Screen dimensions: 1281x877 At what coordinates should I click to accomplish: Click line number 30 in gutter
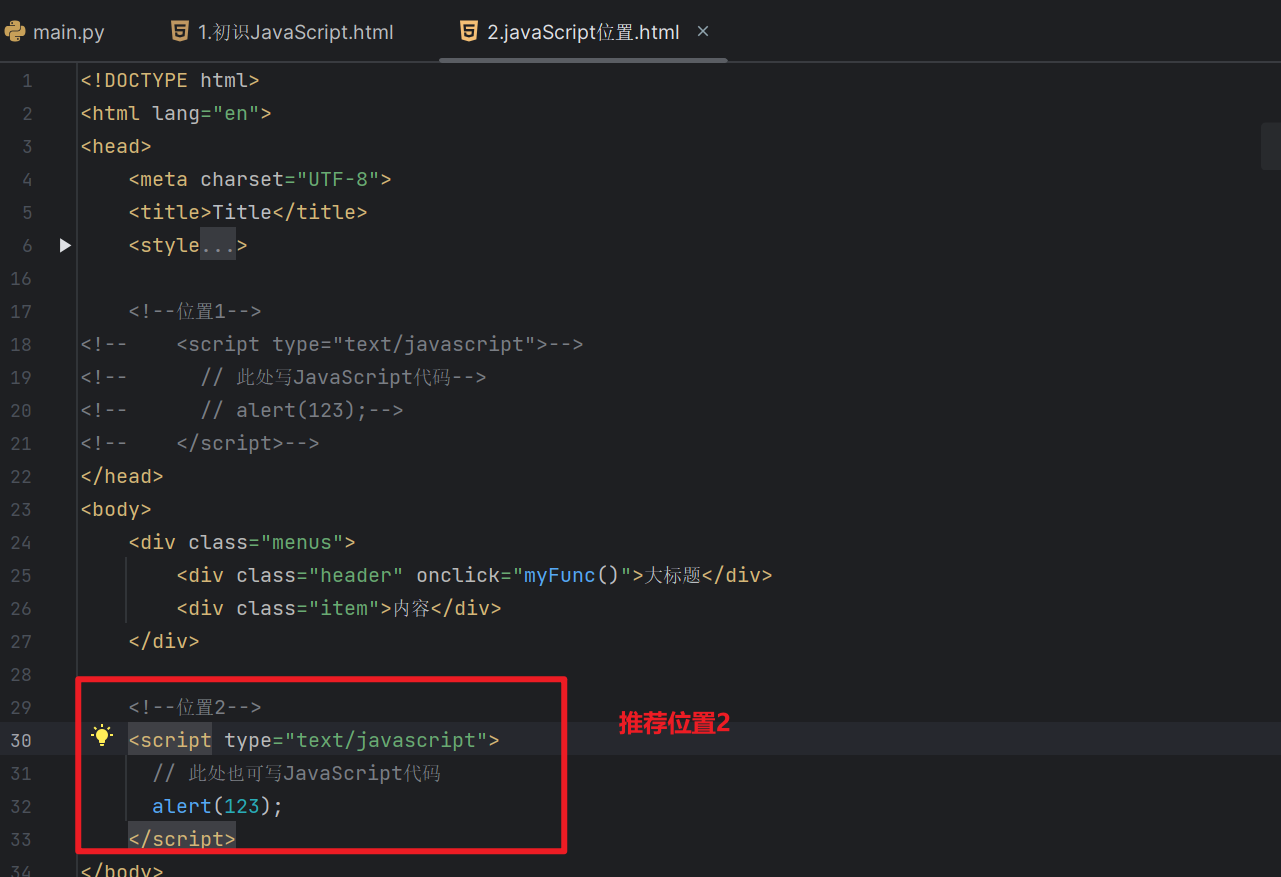tap(20, 740)
